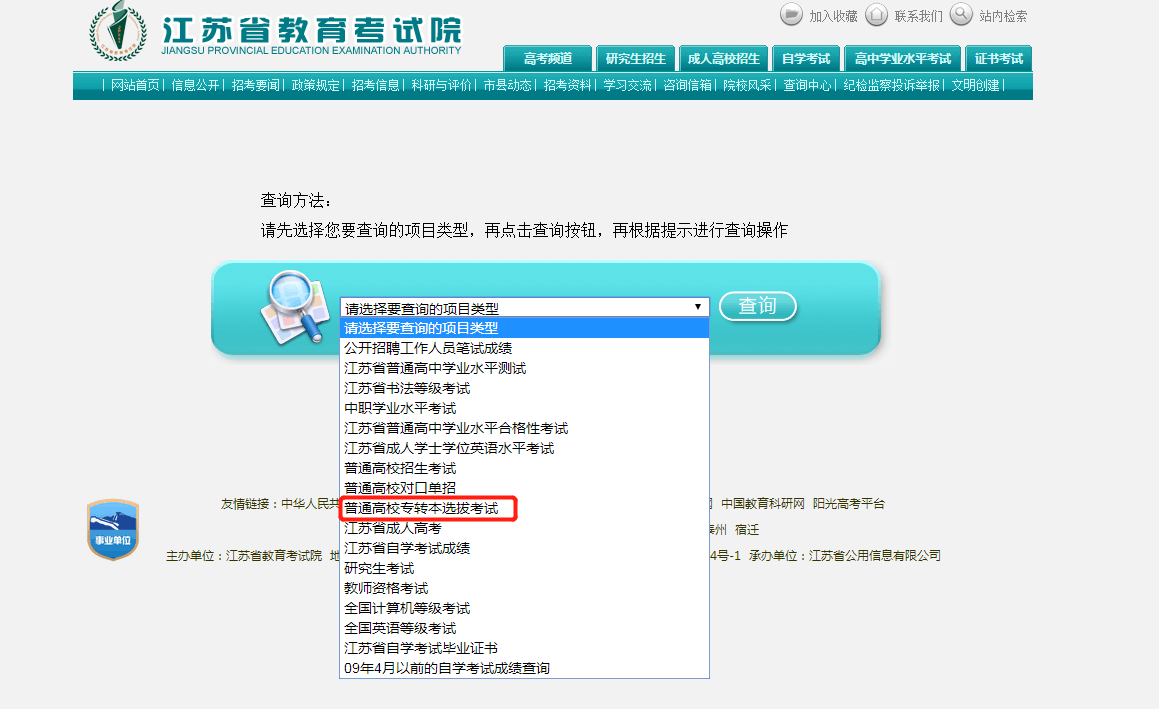Click the 承办单位：江苏省公用信息有限公司 footer text
This screenshot has width=1159, height=709.
[844, 555]
